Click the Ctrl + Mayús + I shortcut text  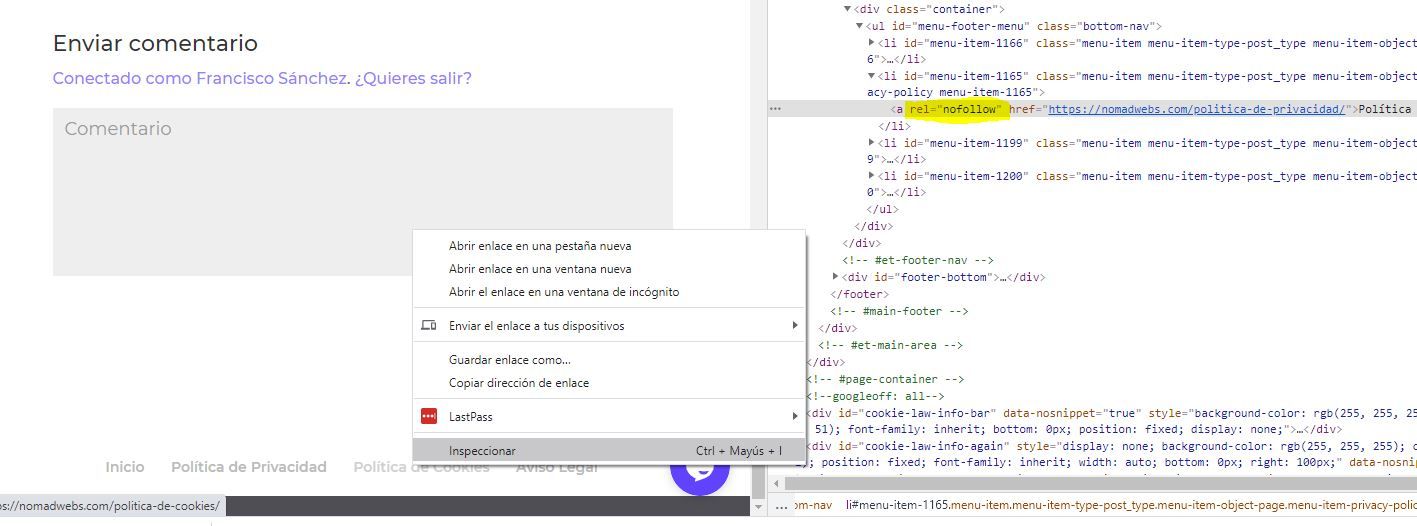(739, 451)
